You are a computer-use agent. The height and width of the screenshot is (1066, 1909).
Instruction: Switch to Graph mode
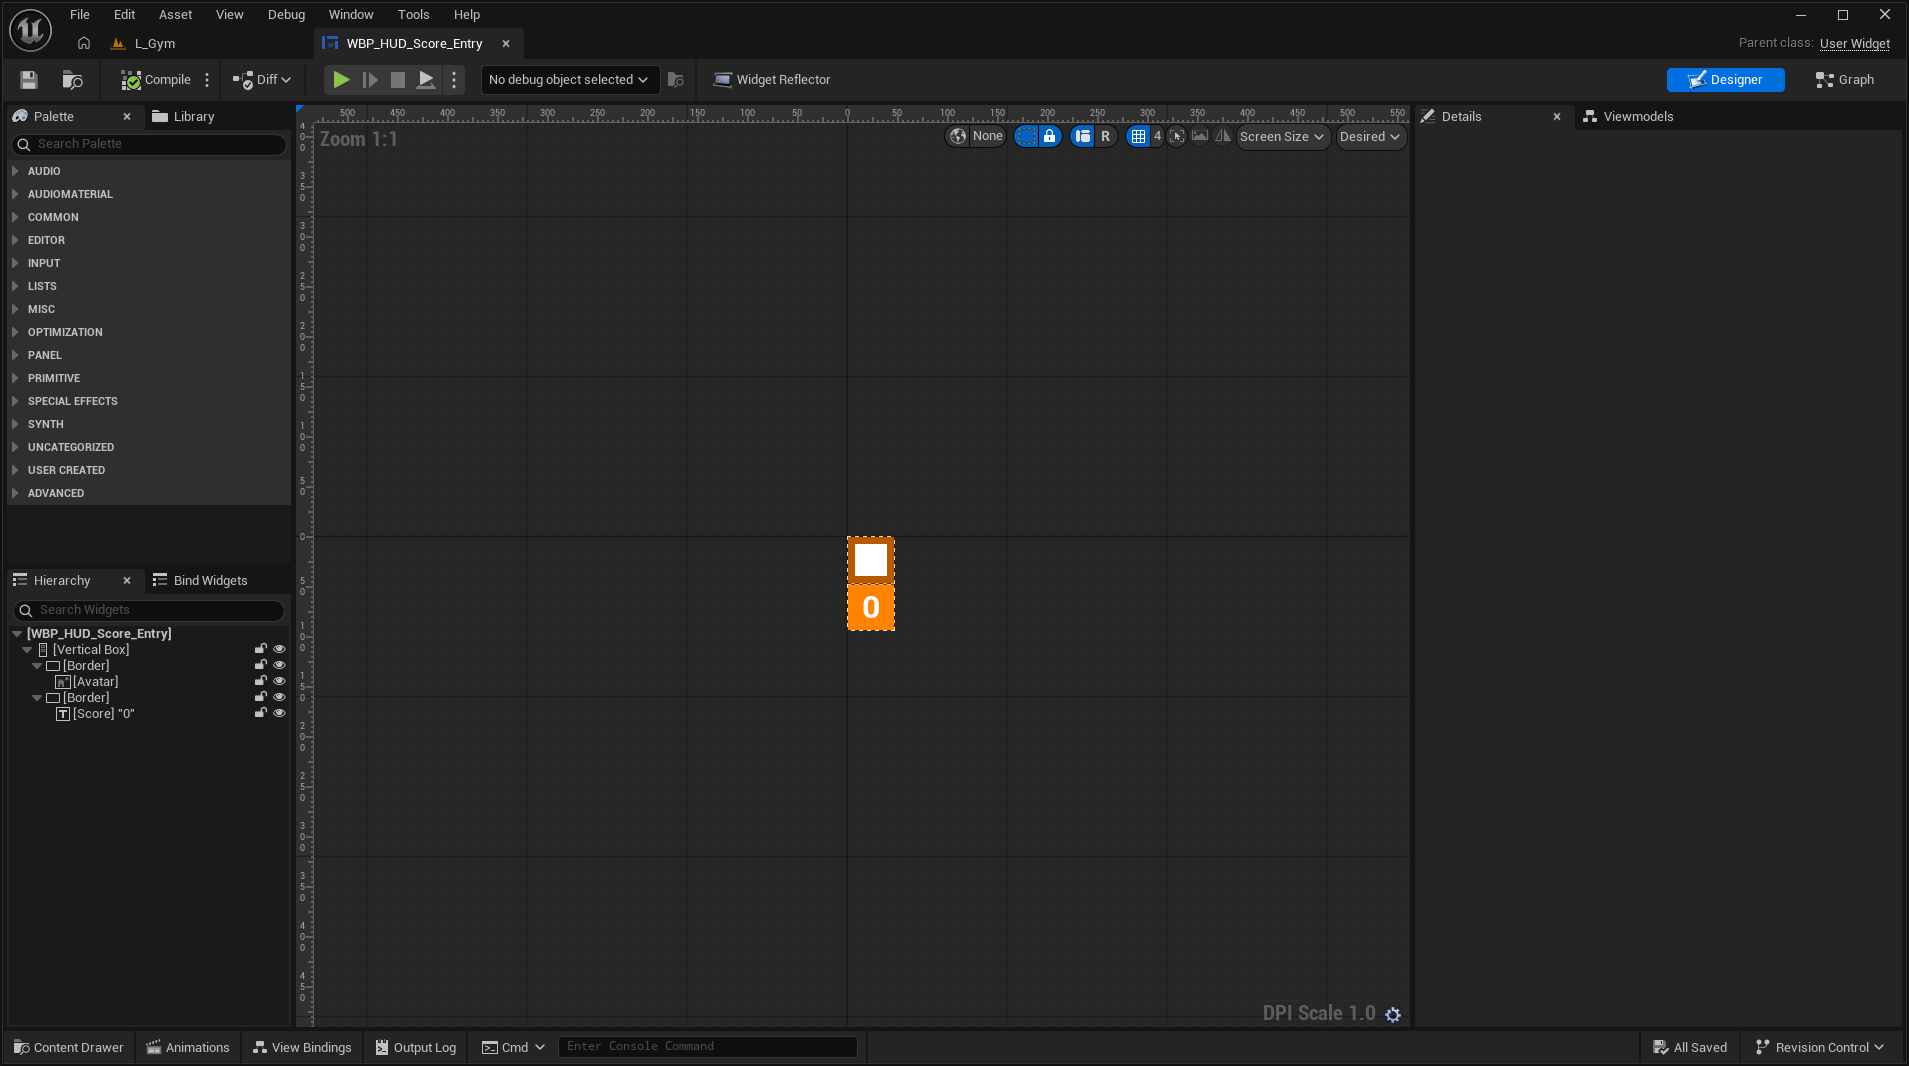(1845, 80)
